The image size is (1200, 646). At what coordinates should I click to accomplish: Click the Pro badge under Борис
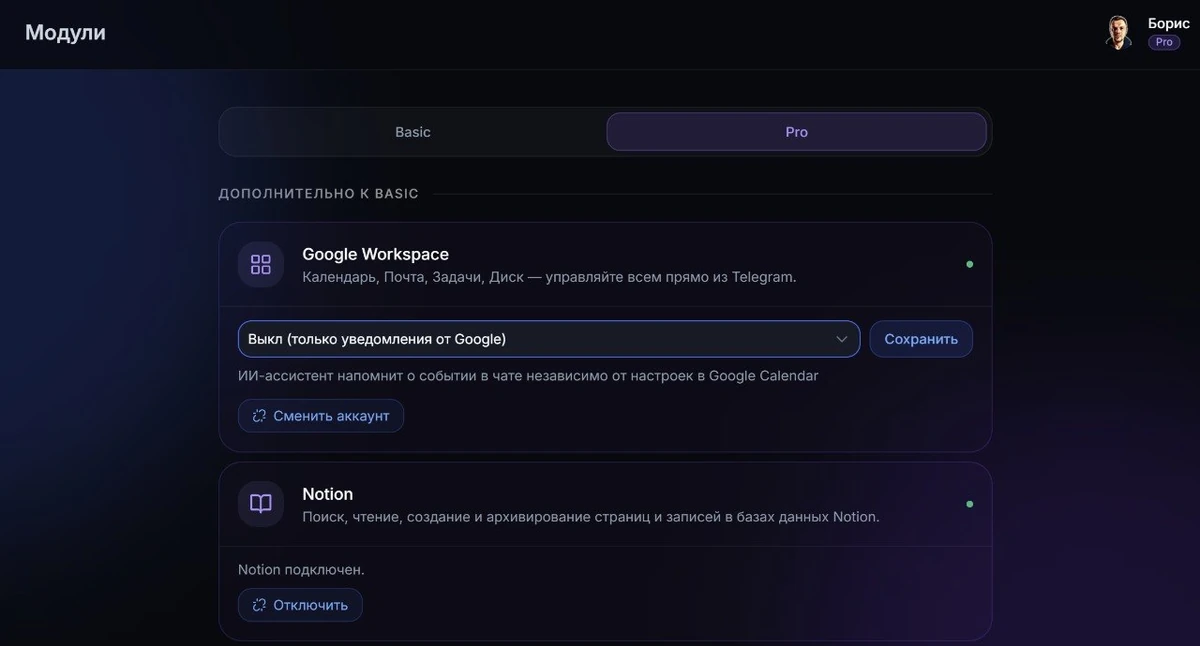point(1164,43)
